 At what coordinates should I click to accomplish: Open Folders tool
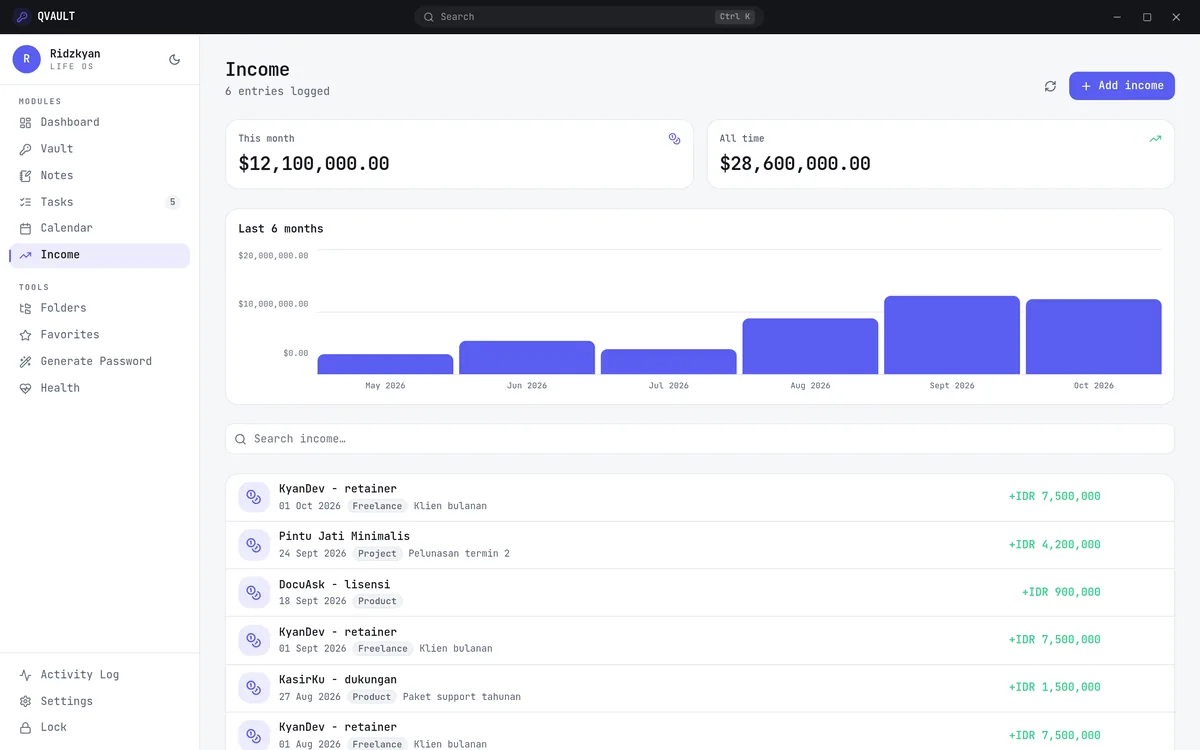point(100,308)
